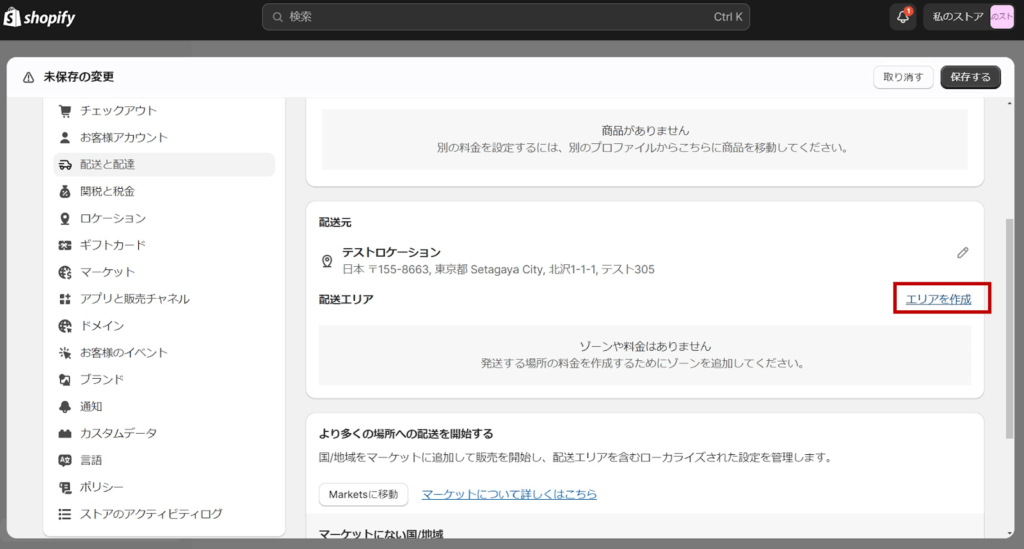This screenshot has height=549, width=1024.
Task: Click the 保存する save button
Action: point(970,77)
